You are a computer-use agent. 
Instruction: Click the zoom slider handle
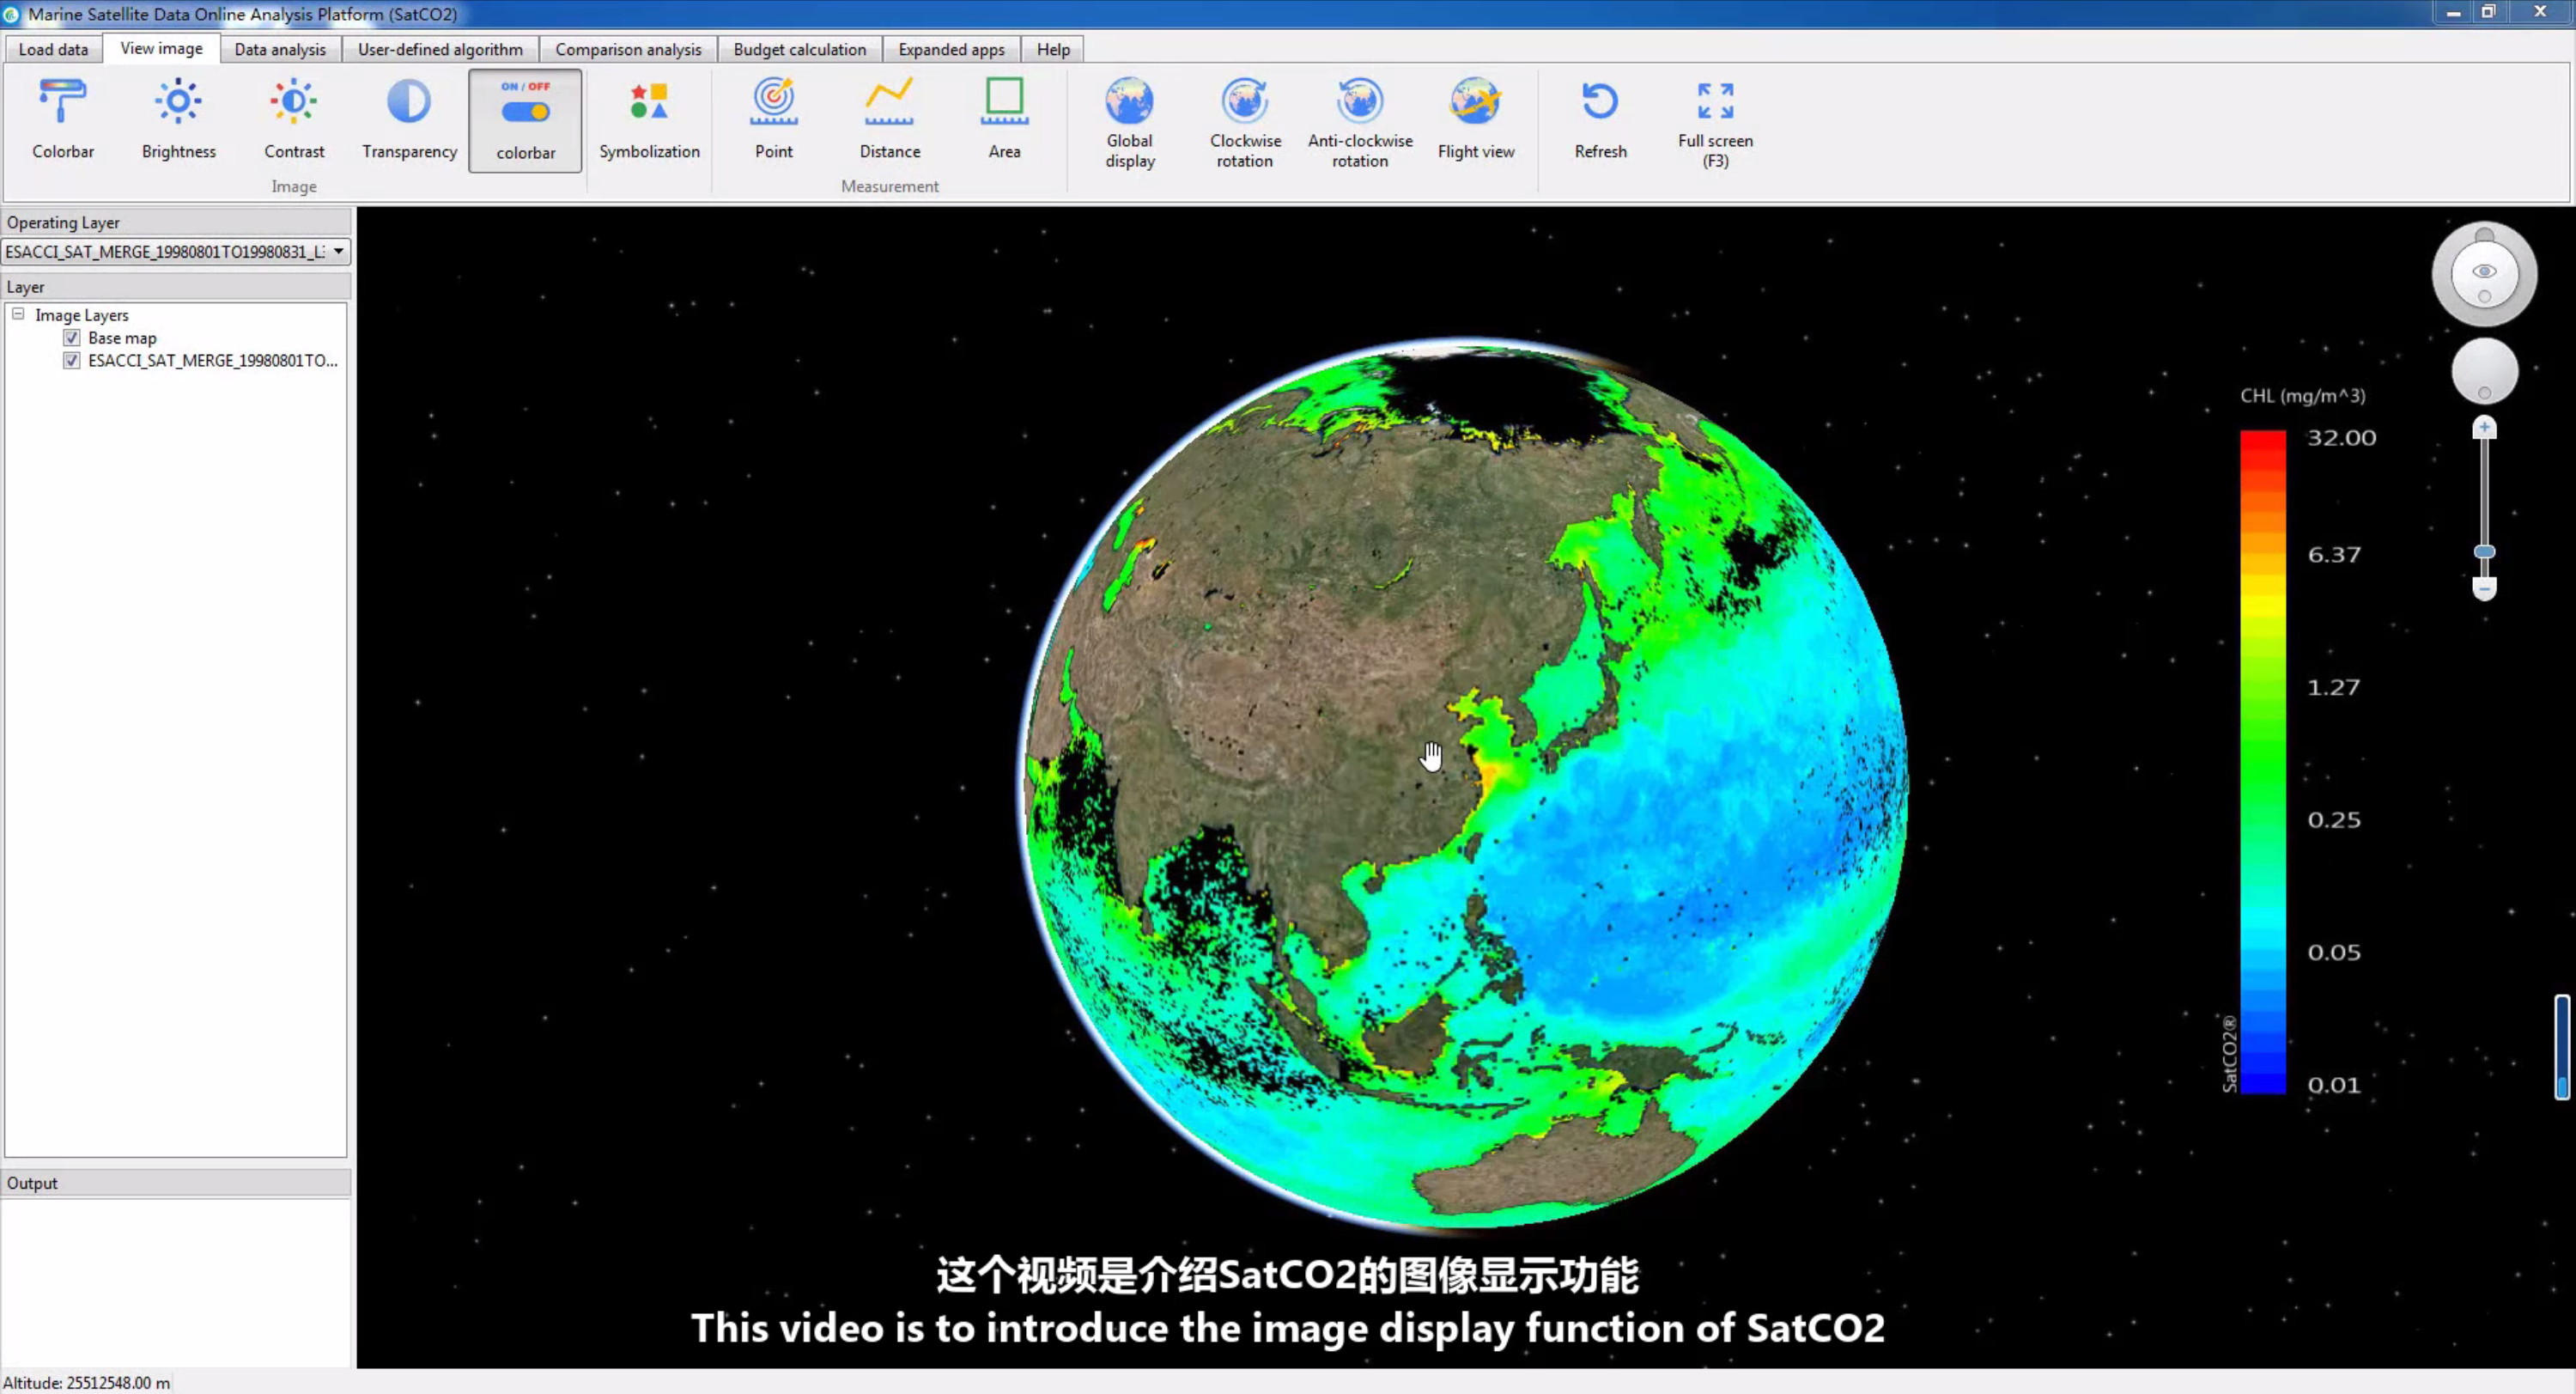pyautogui.click(x=2484, y=552)
